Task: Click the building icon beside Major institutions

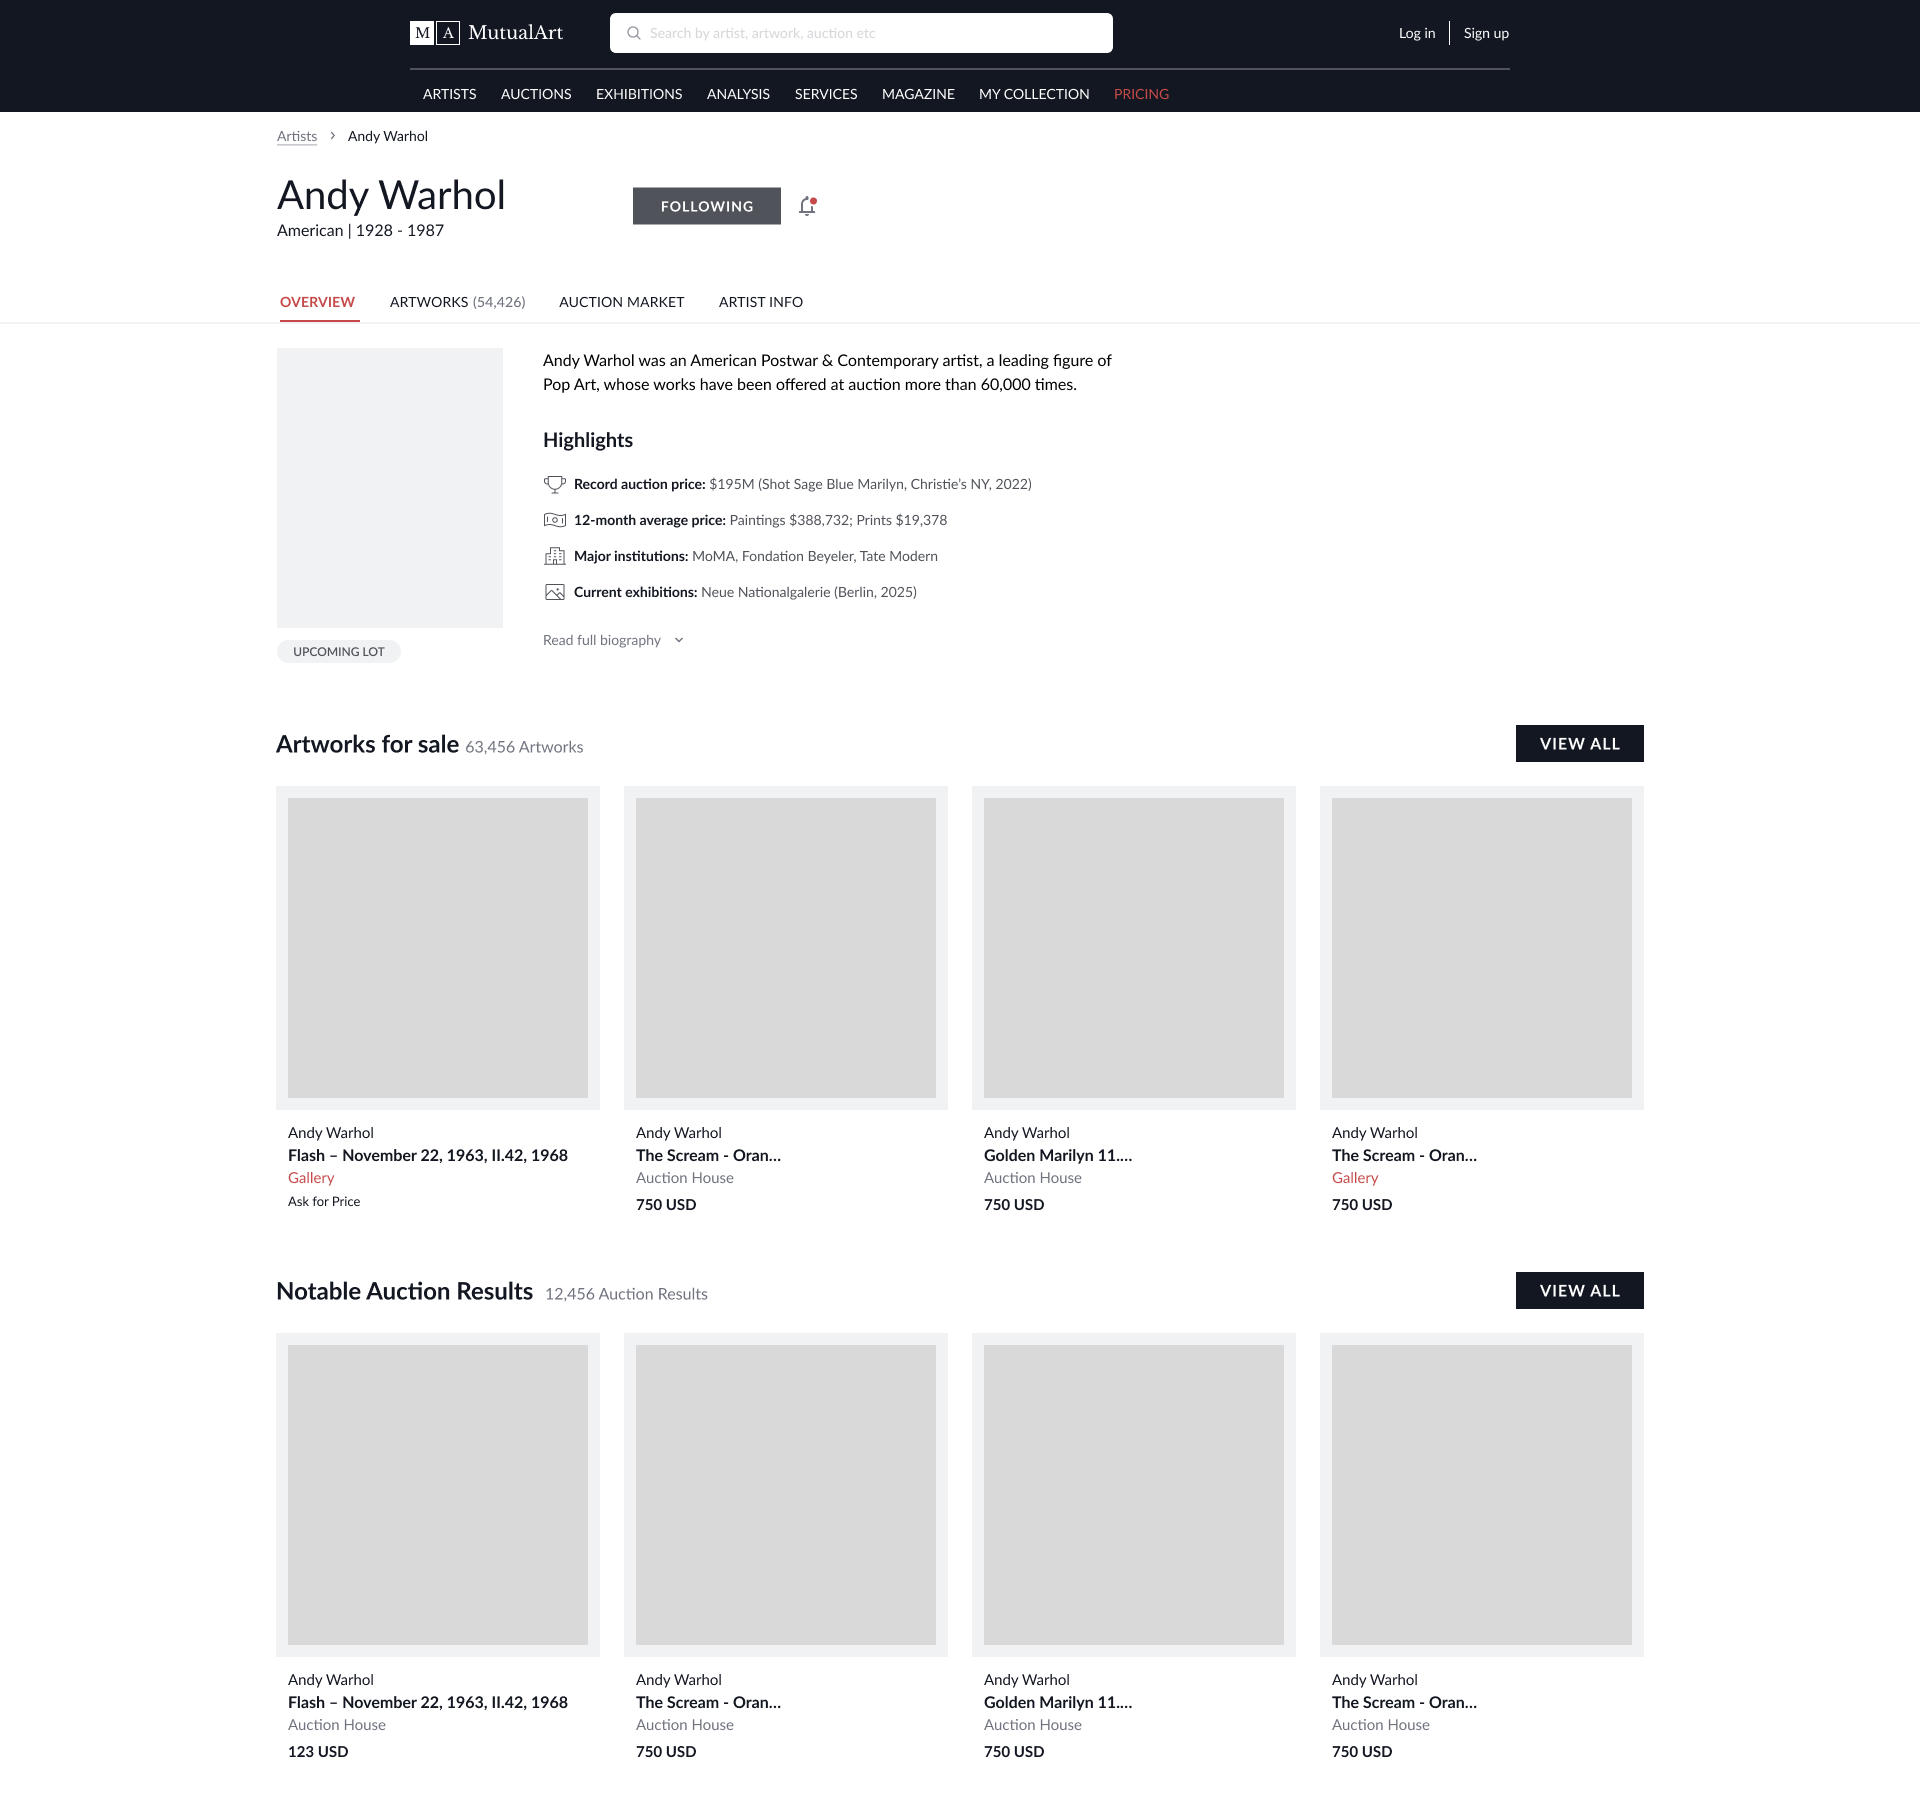Action: [x=554, y=556]
